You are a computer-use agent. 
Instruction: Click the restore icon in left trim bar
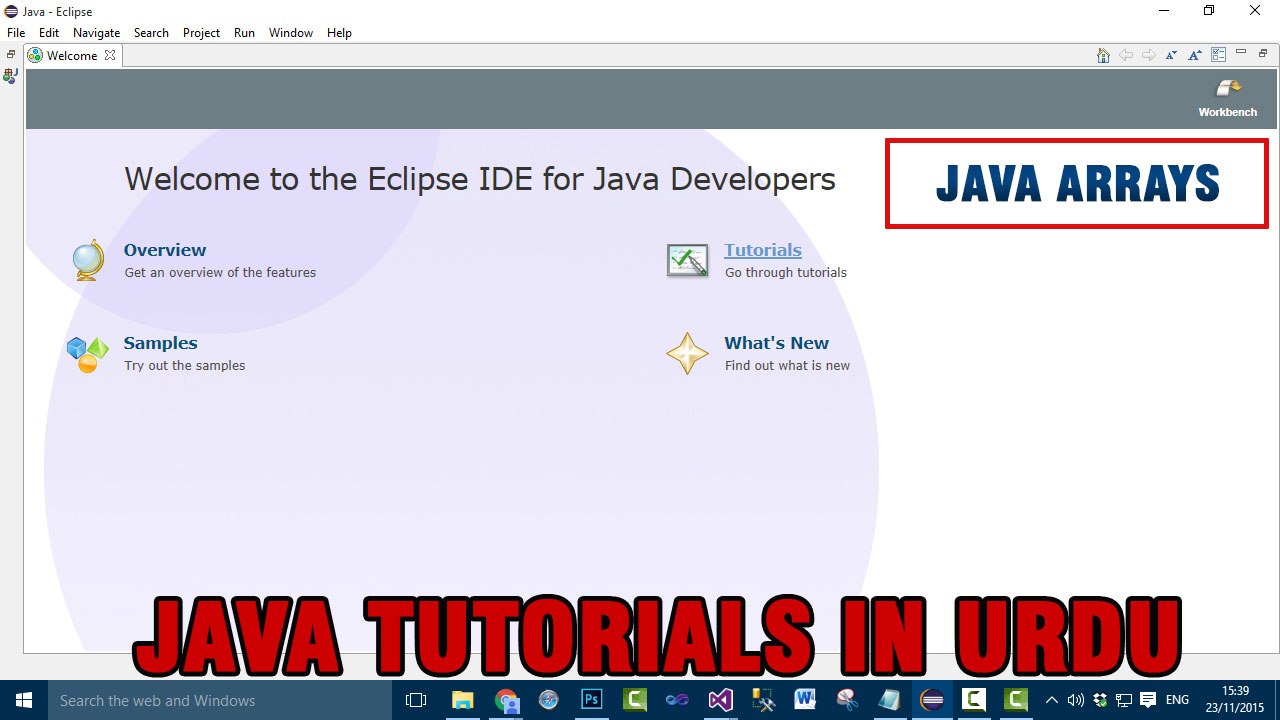point(11,54)
